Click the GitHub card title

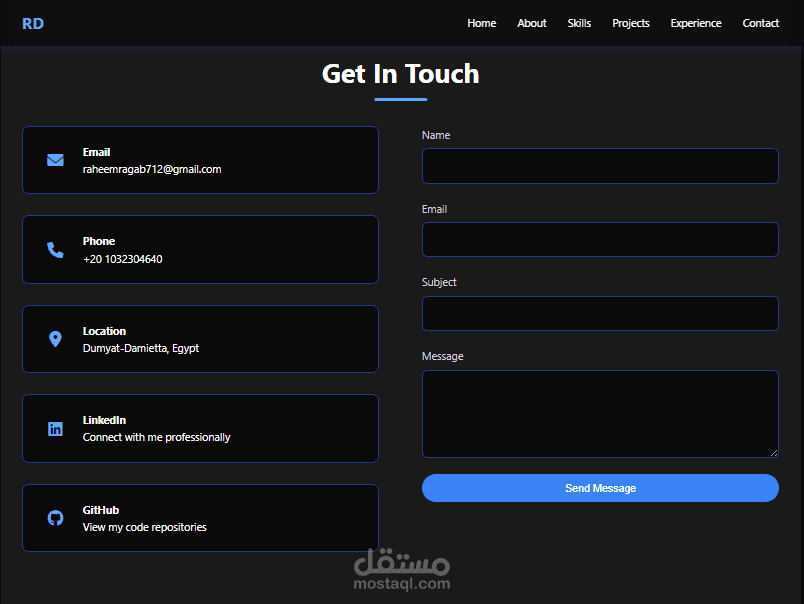[x=100, y=510]
